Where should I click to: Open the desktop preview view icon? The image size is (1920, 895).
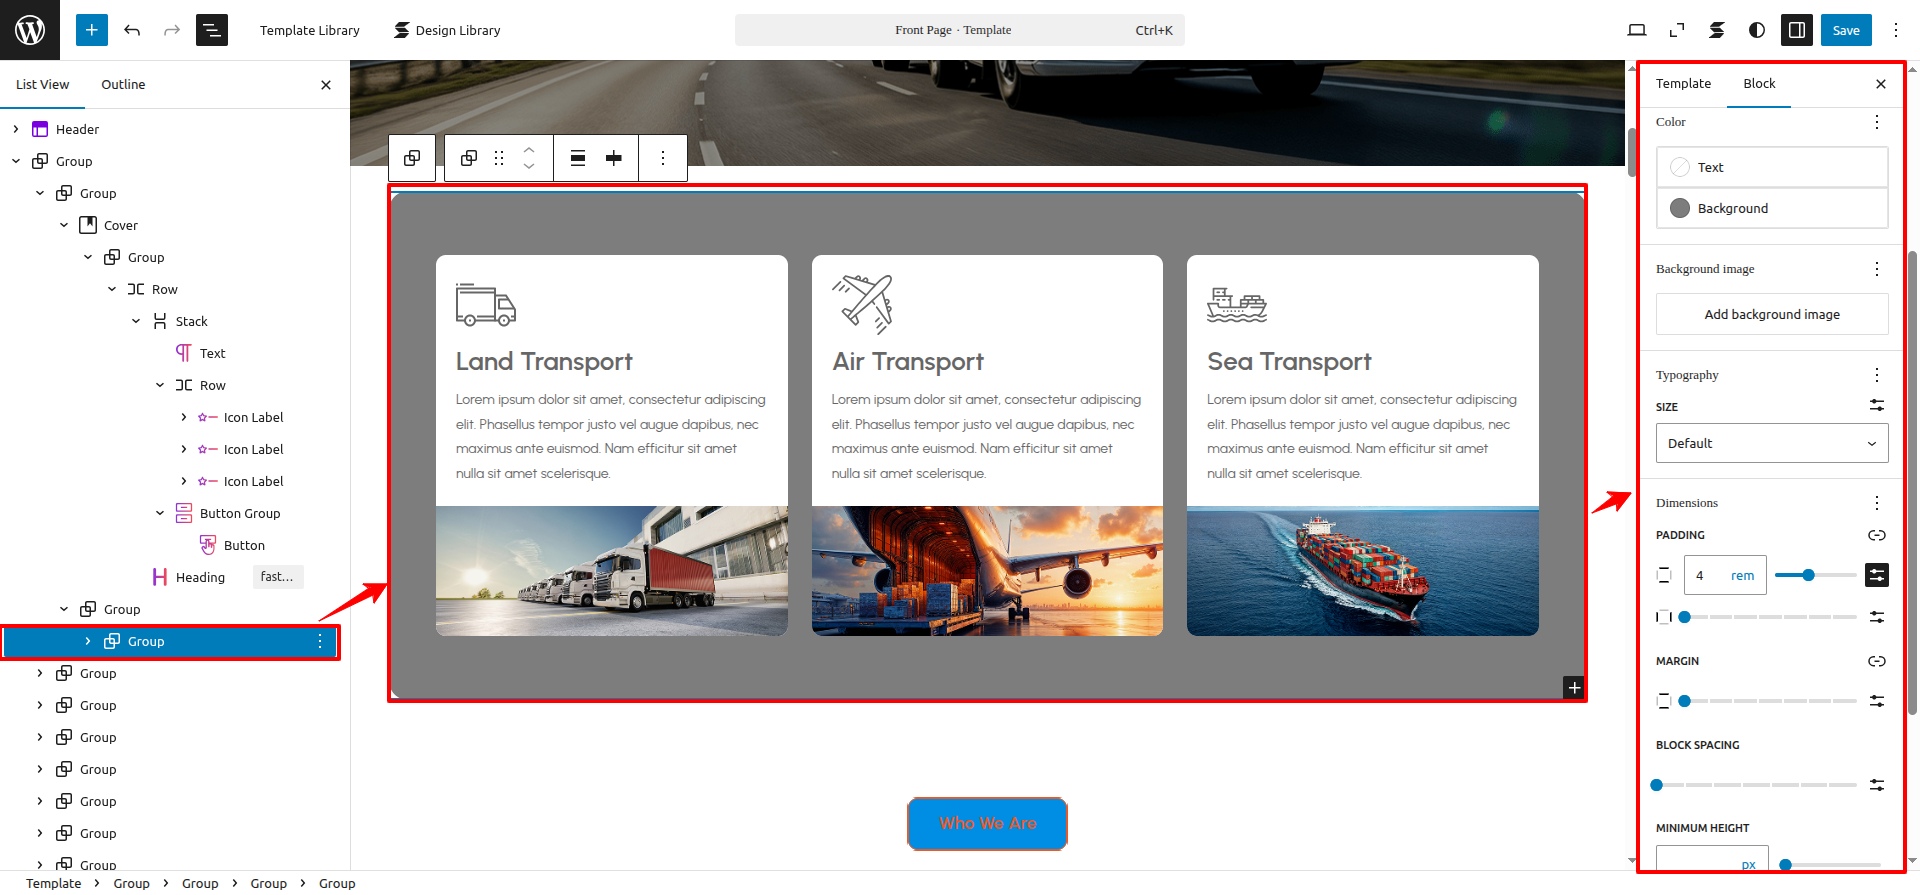coord(1637,30)
